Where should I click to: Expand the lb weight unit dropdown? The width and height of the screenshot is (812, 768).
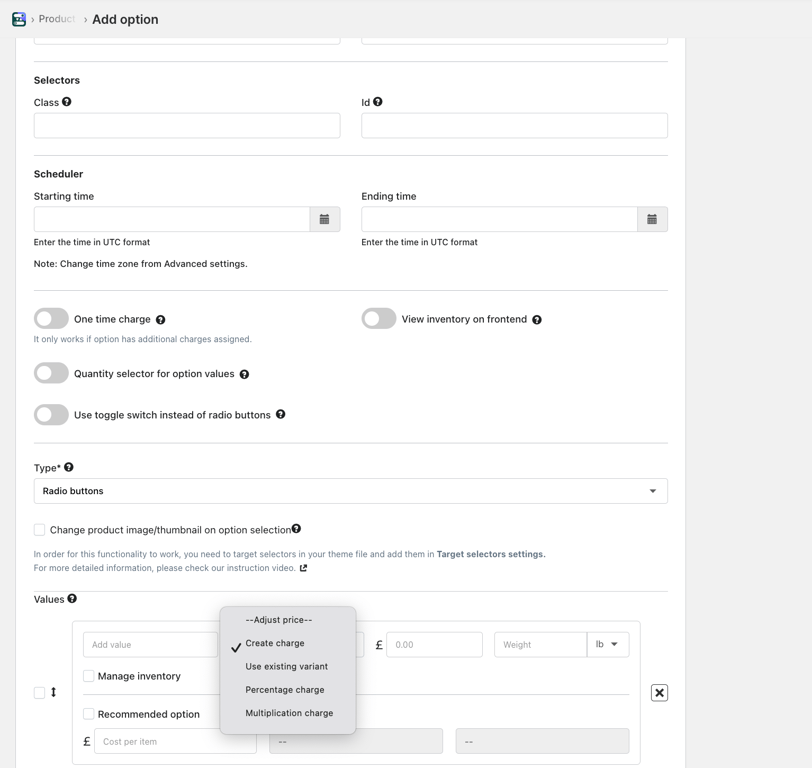coord(607,645)
